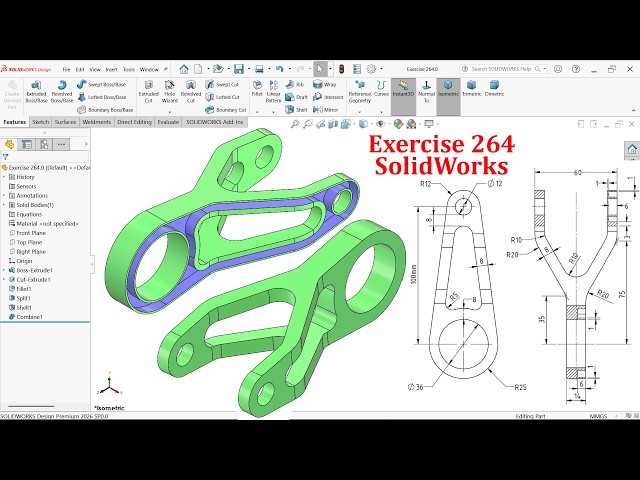
Task: Expand the Cut-Extrude1 feature
Action: coord(4,280)
